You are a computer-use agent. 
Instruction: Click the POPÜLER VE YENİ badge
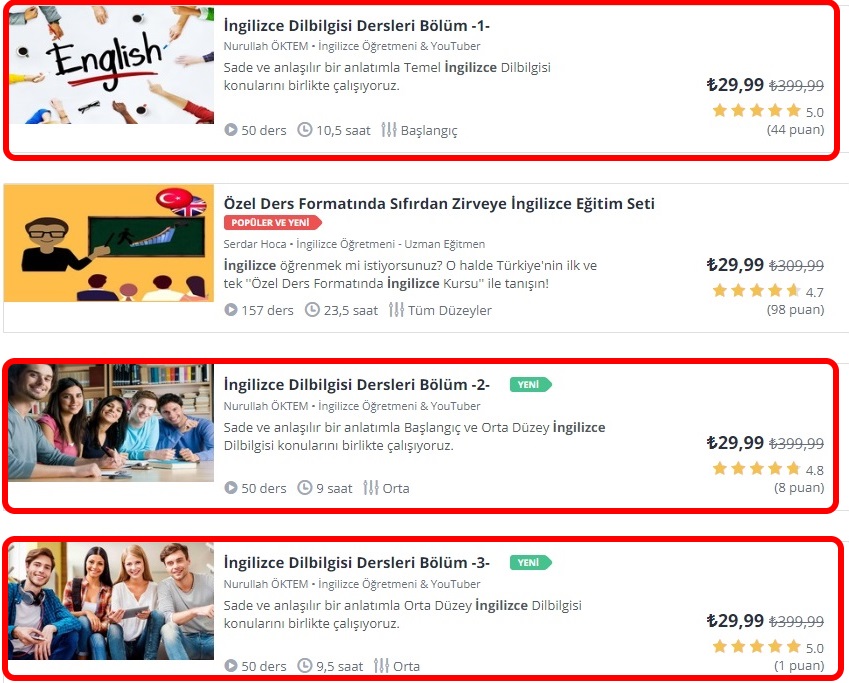tap(273, 223)
